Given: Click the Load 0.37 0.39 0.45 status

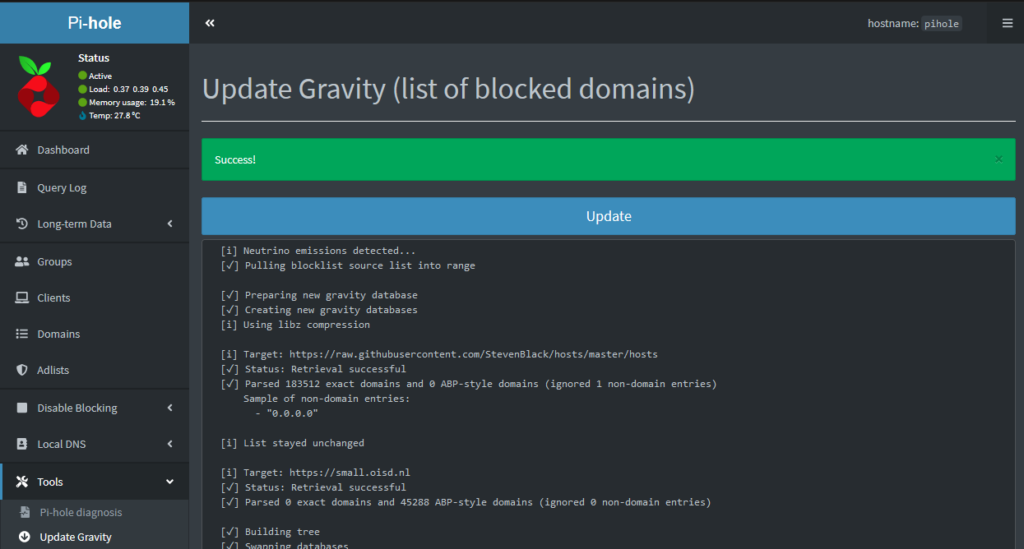Looking at the screenshot, I should coord(128,89).
